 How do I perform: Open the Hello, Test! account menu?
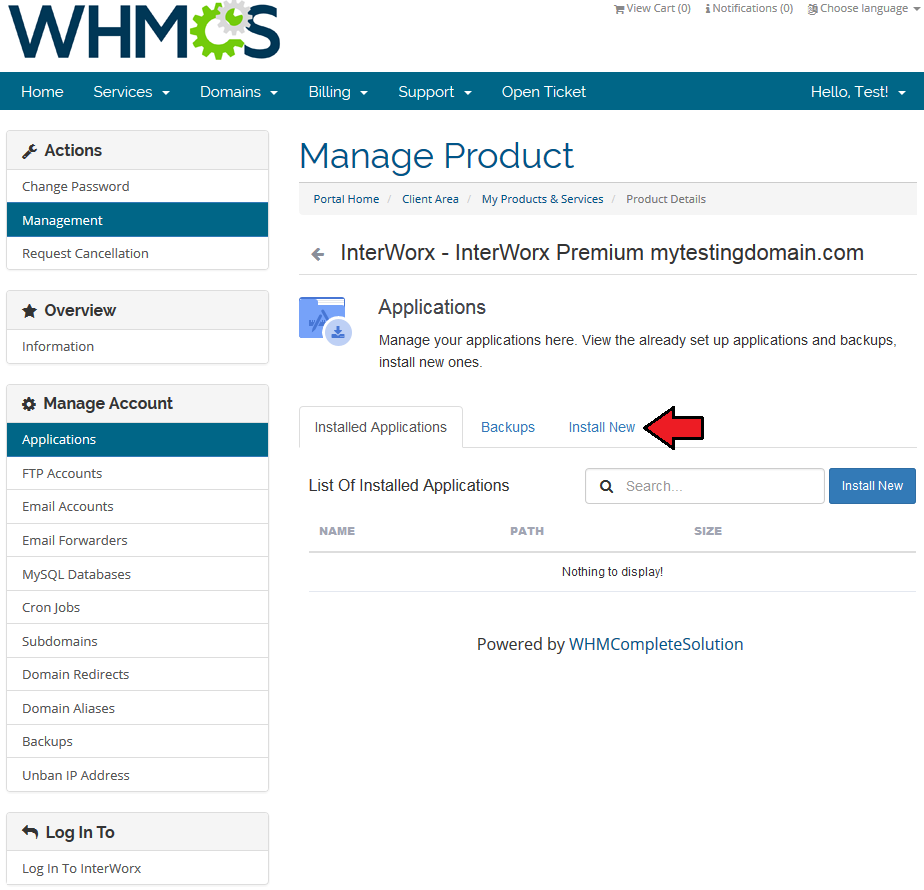[858, 92]
